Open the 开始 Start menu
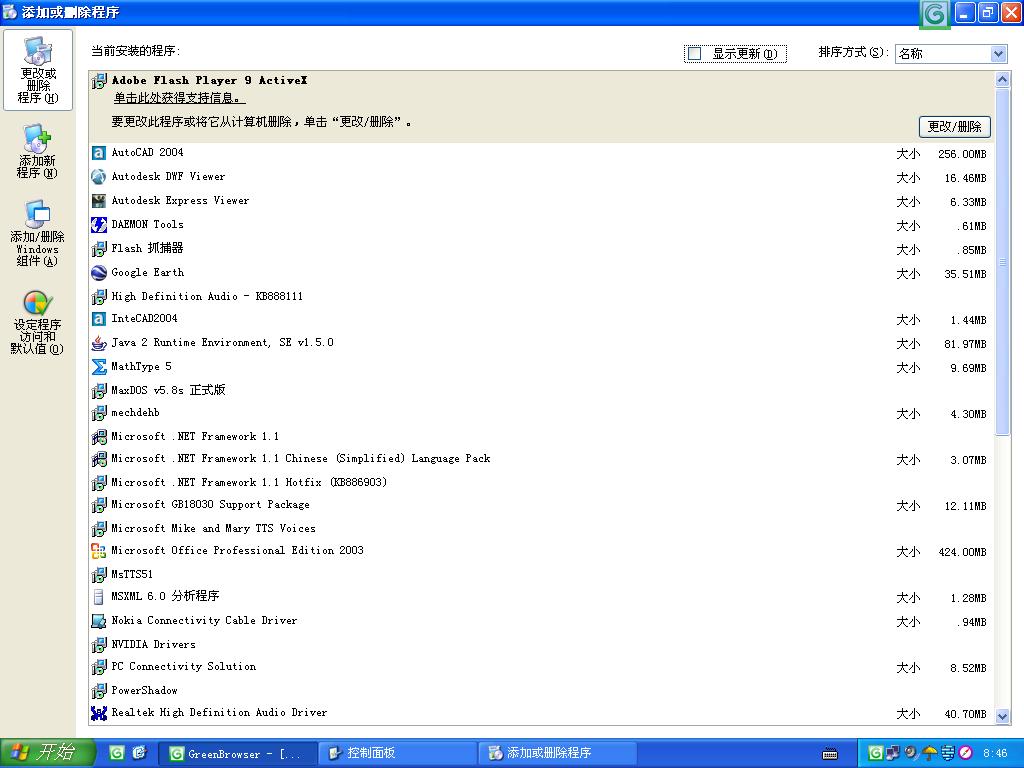 tap(47, 753)
